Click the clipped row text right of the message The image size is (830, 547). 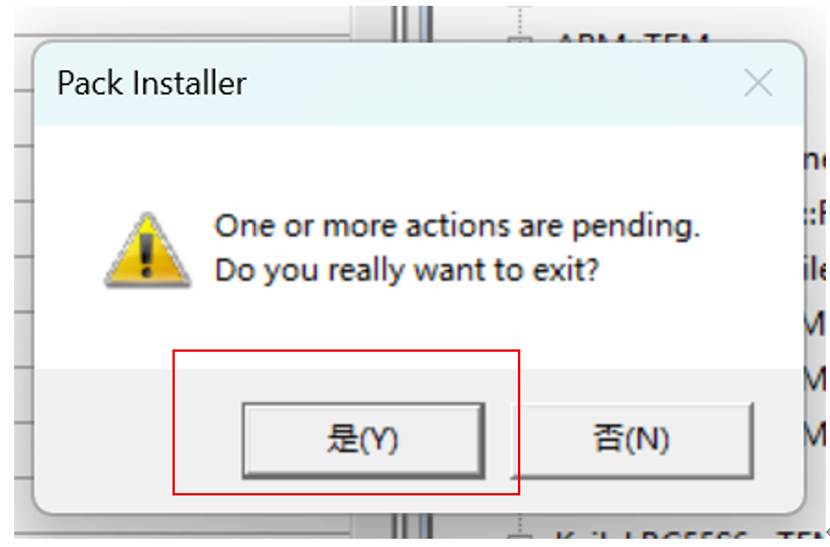point(814,214)
